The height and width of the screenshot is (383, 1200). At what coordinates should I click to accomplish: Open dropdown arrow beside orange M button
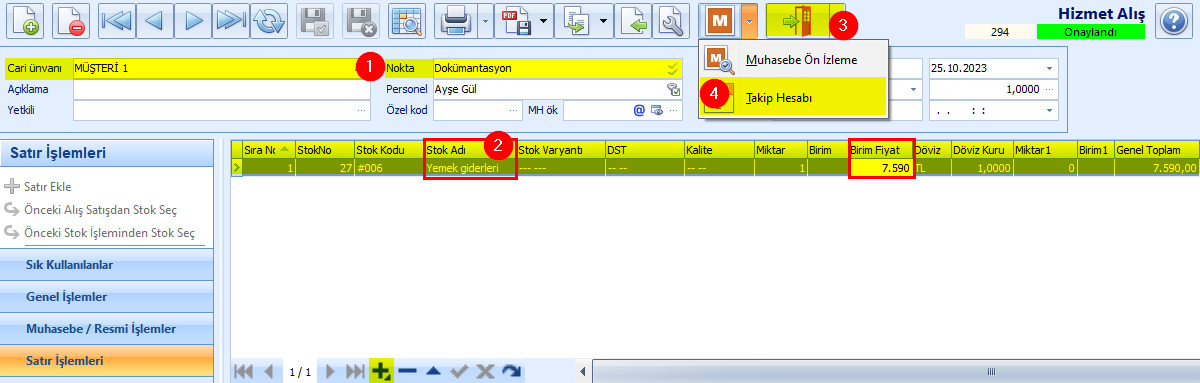[748, 21]
